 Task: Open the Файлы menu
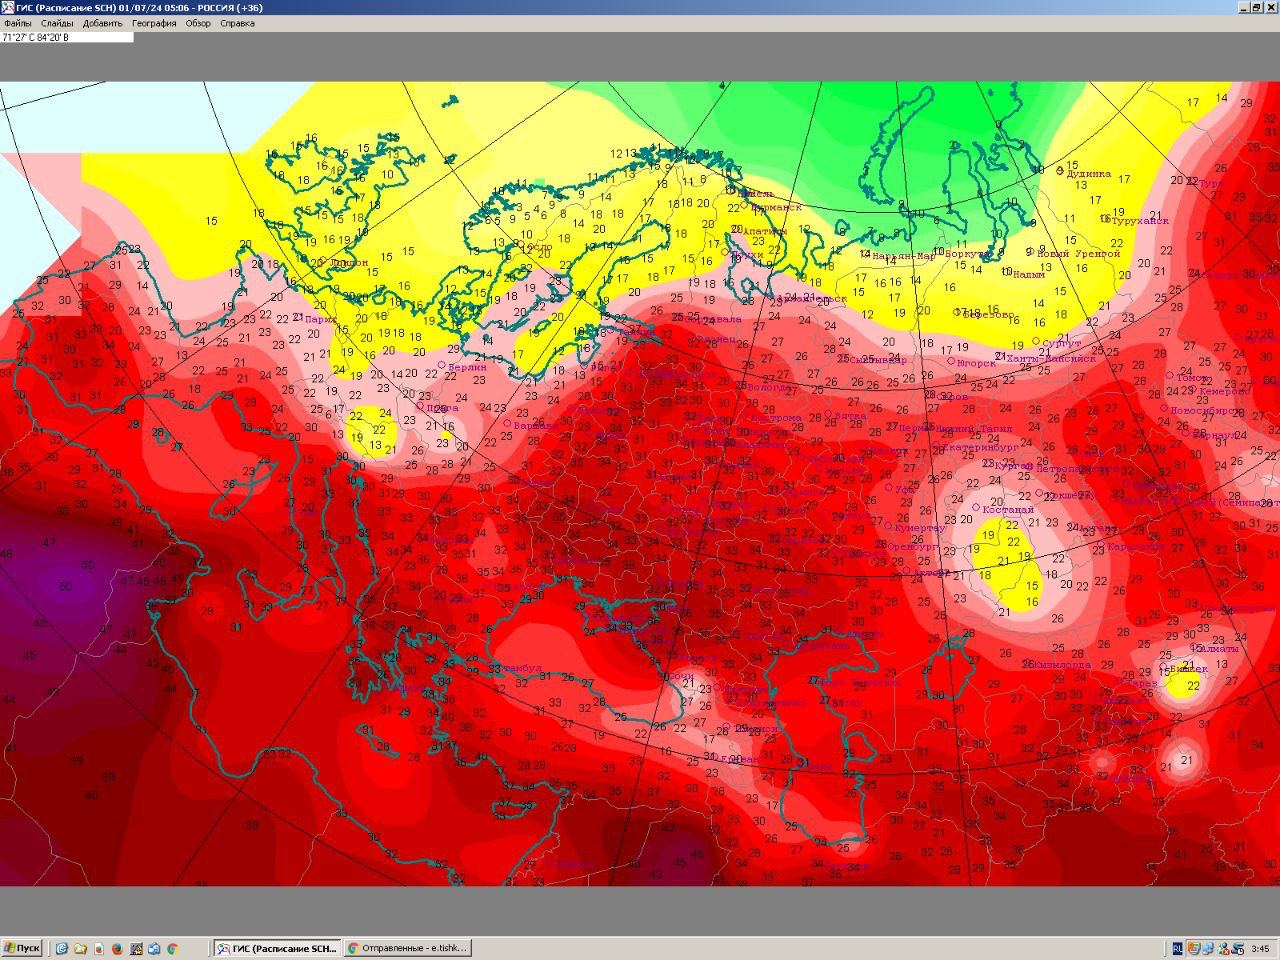[x=17, y=23]
